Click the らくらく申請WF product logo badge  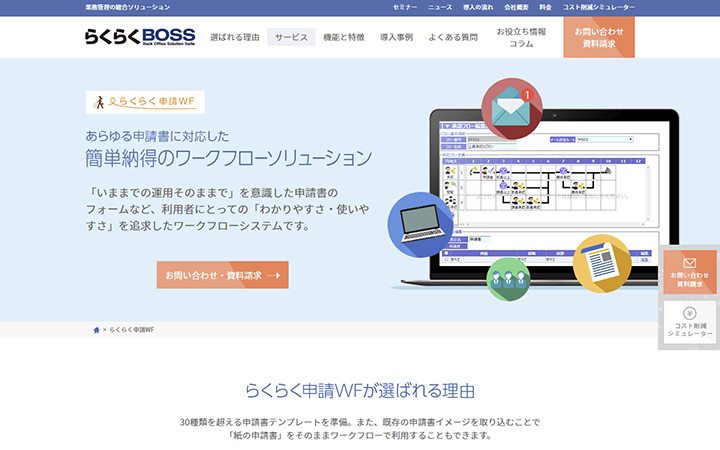[x=145, y=102]
